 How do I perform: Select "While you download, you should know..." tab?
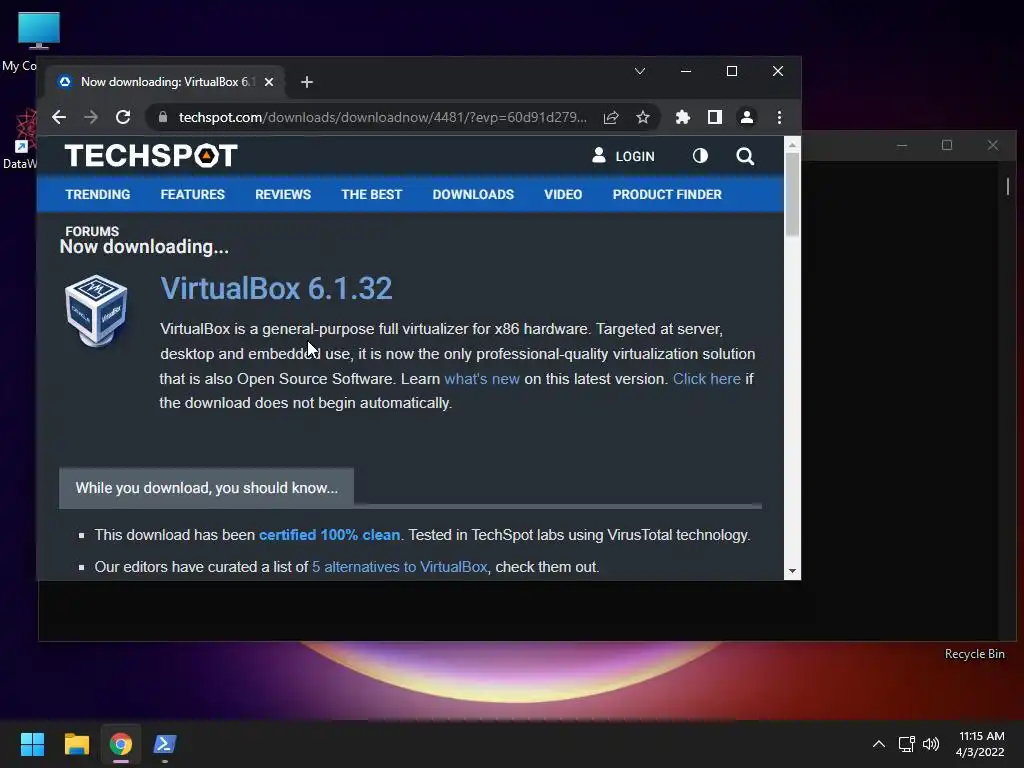[x=206, y=488]
